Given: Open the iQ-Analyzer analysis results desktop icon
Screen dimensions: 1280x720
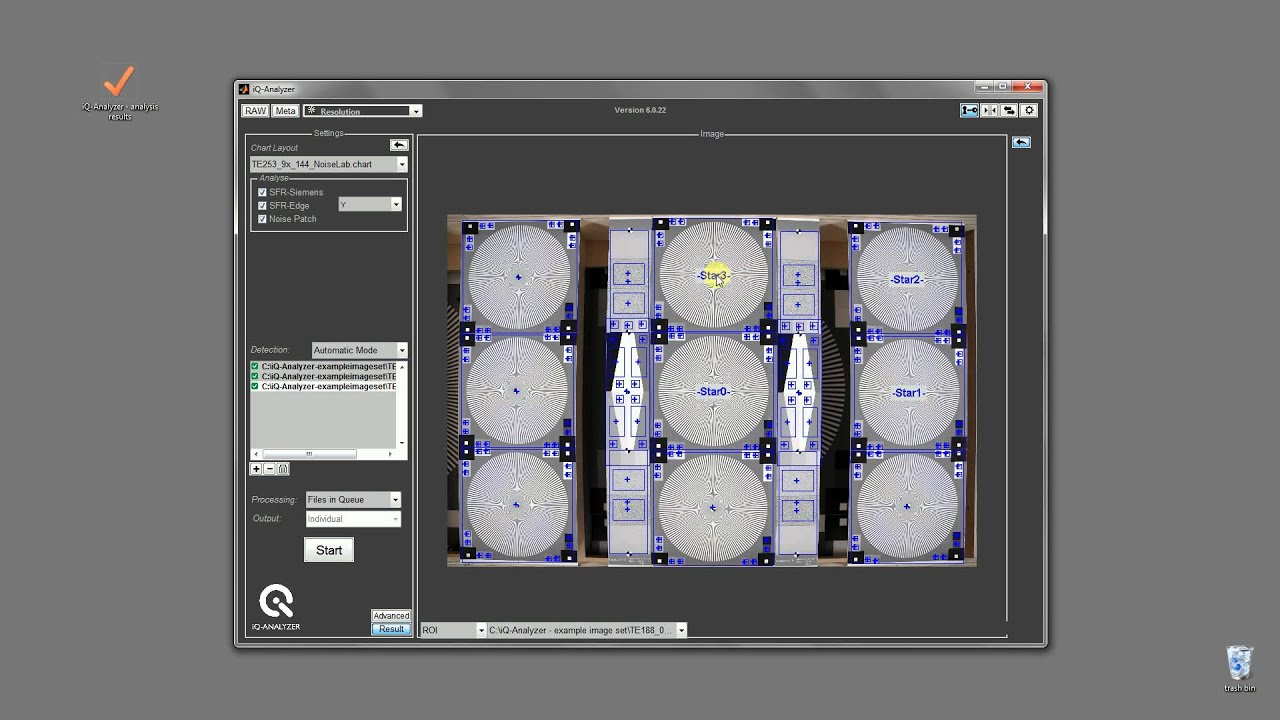Looking at the screenshot, I should coord(119,92).
